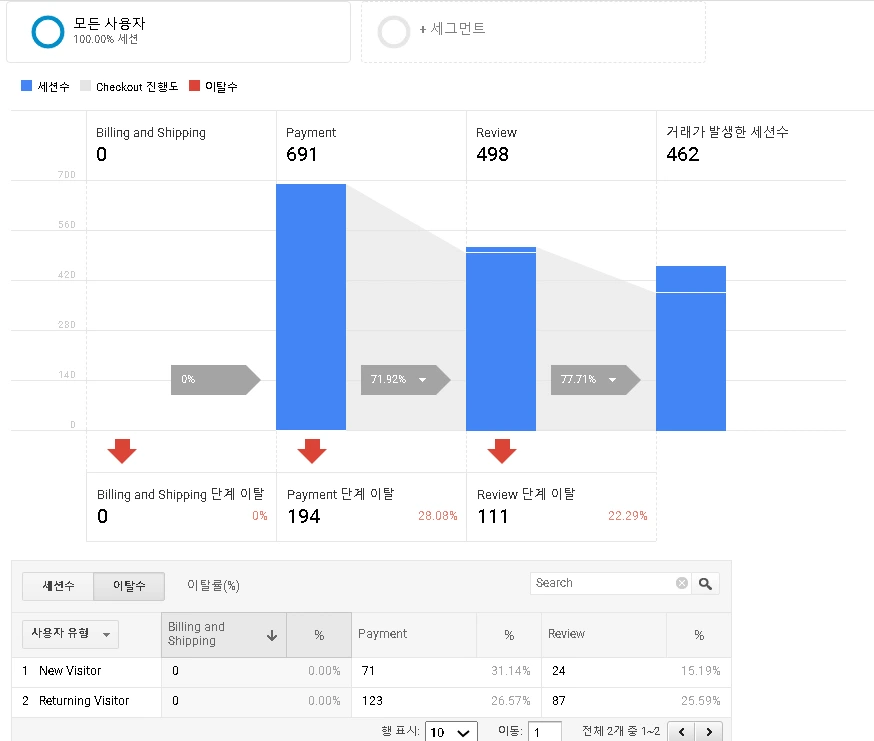Click the red drop-off arrow under Billing and Shipping

(122, 451)
